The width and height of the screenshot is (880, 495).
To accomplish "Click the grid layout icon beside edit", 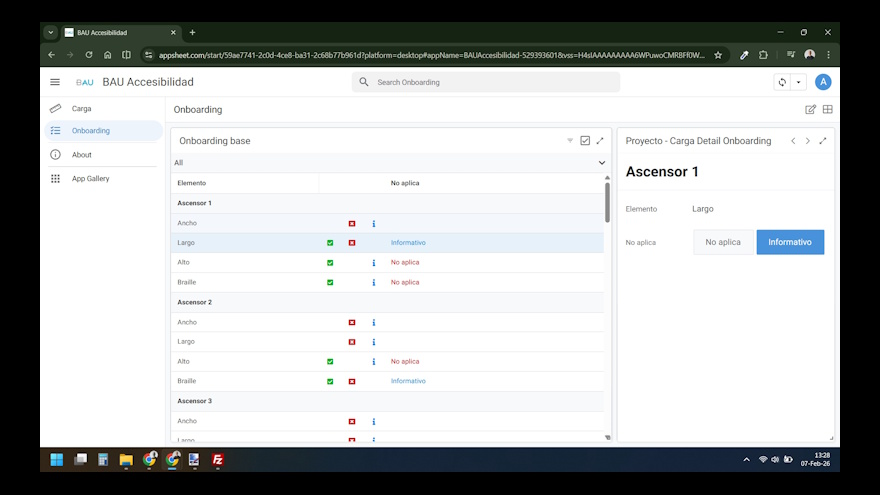I will 828,110.
